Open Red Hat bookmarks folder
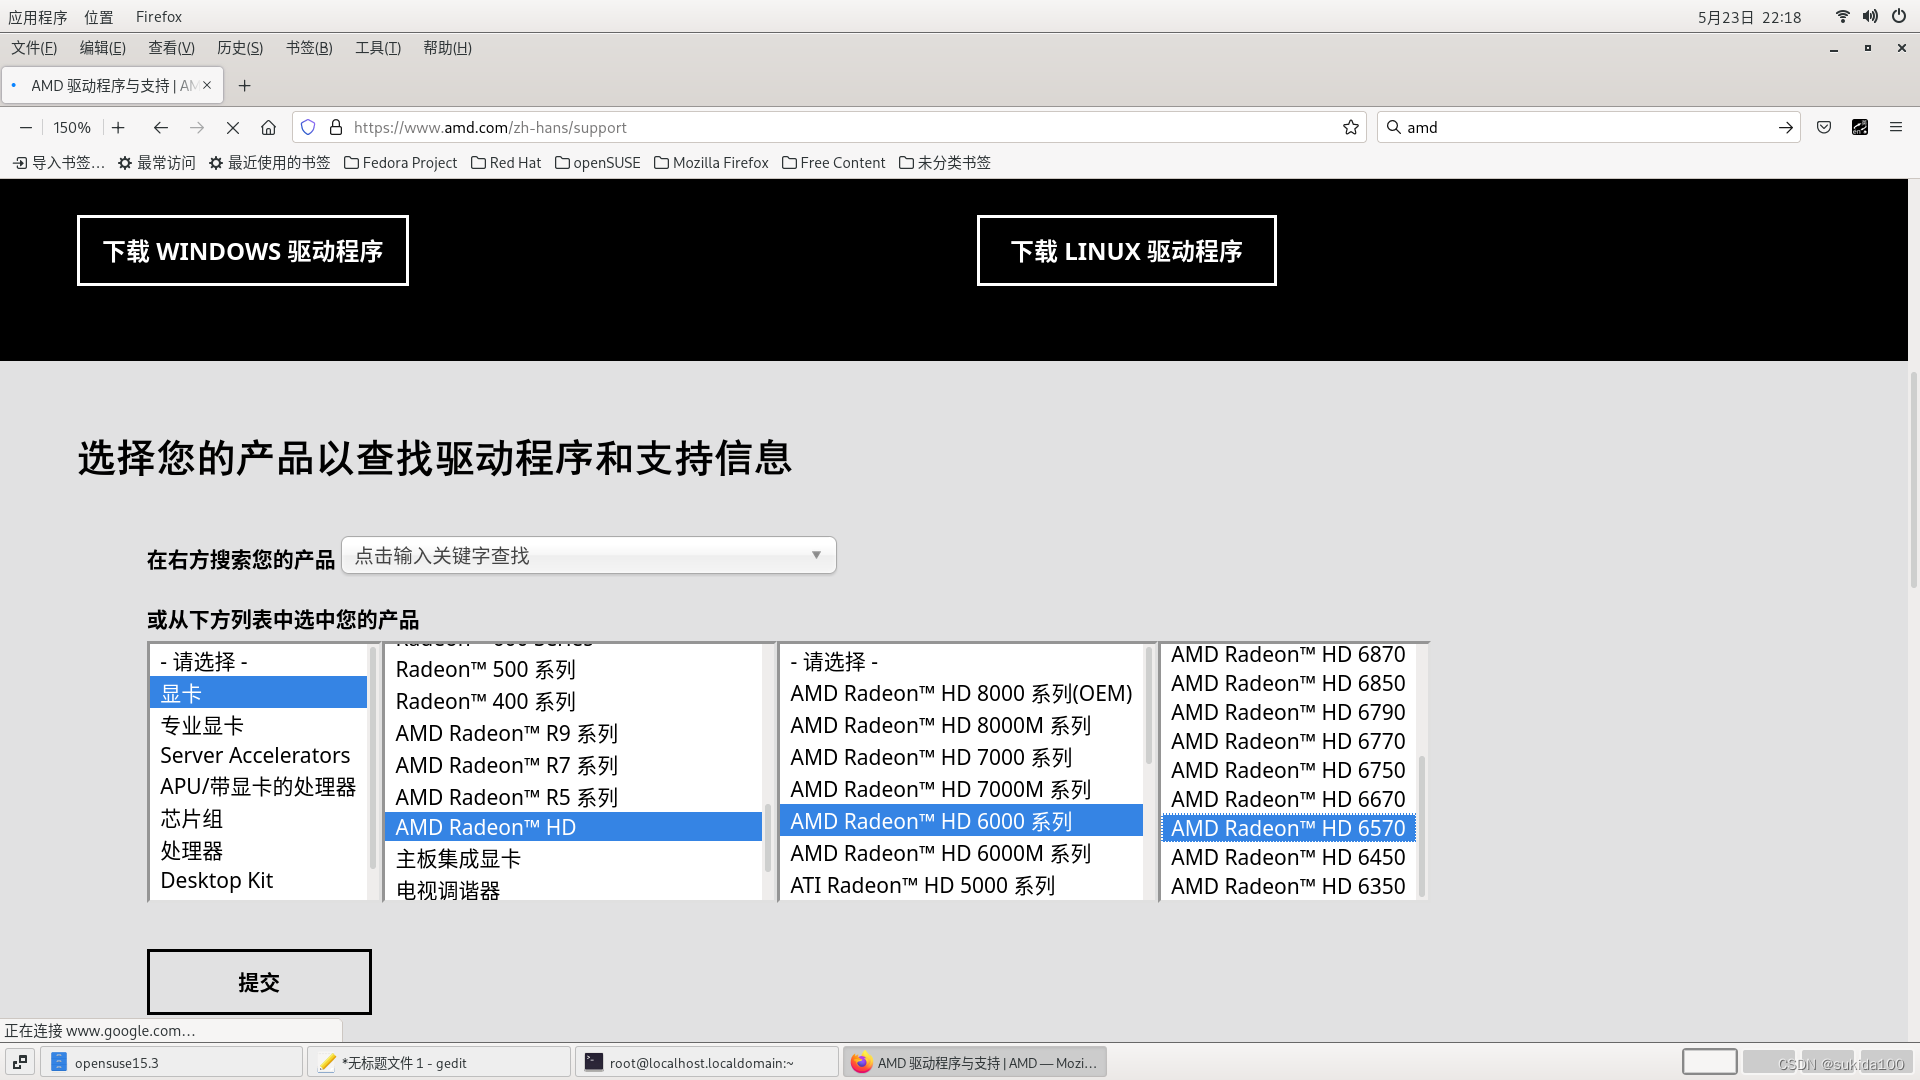Image resolution: width=1920 pixels, height=1080 pixels. click(x=506, y=163)
